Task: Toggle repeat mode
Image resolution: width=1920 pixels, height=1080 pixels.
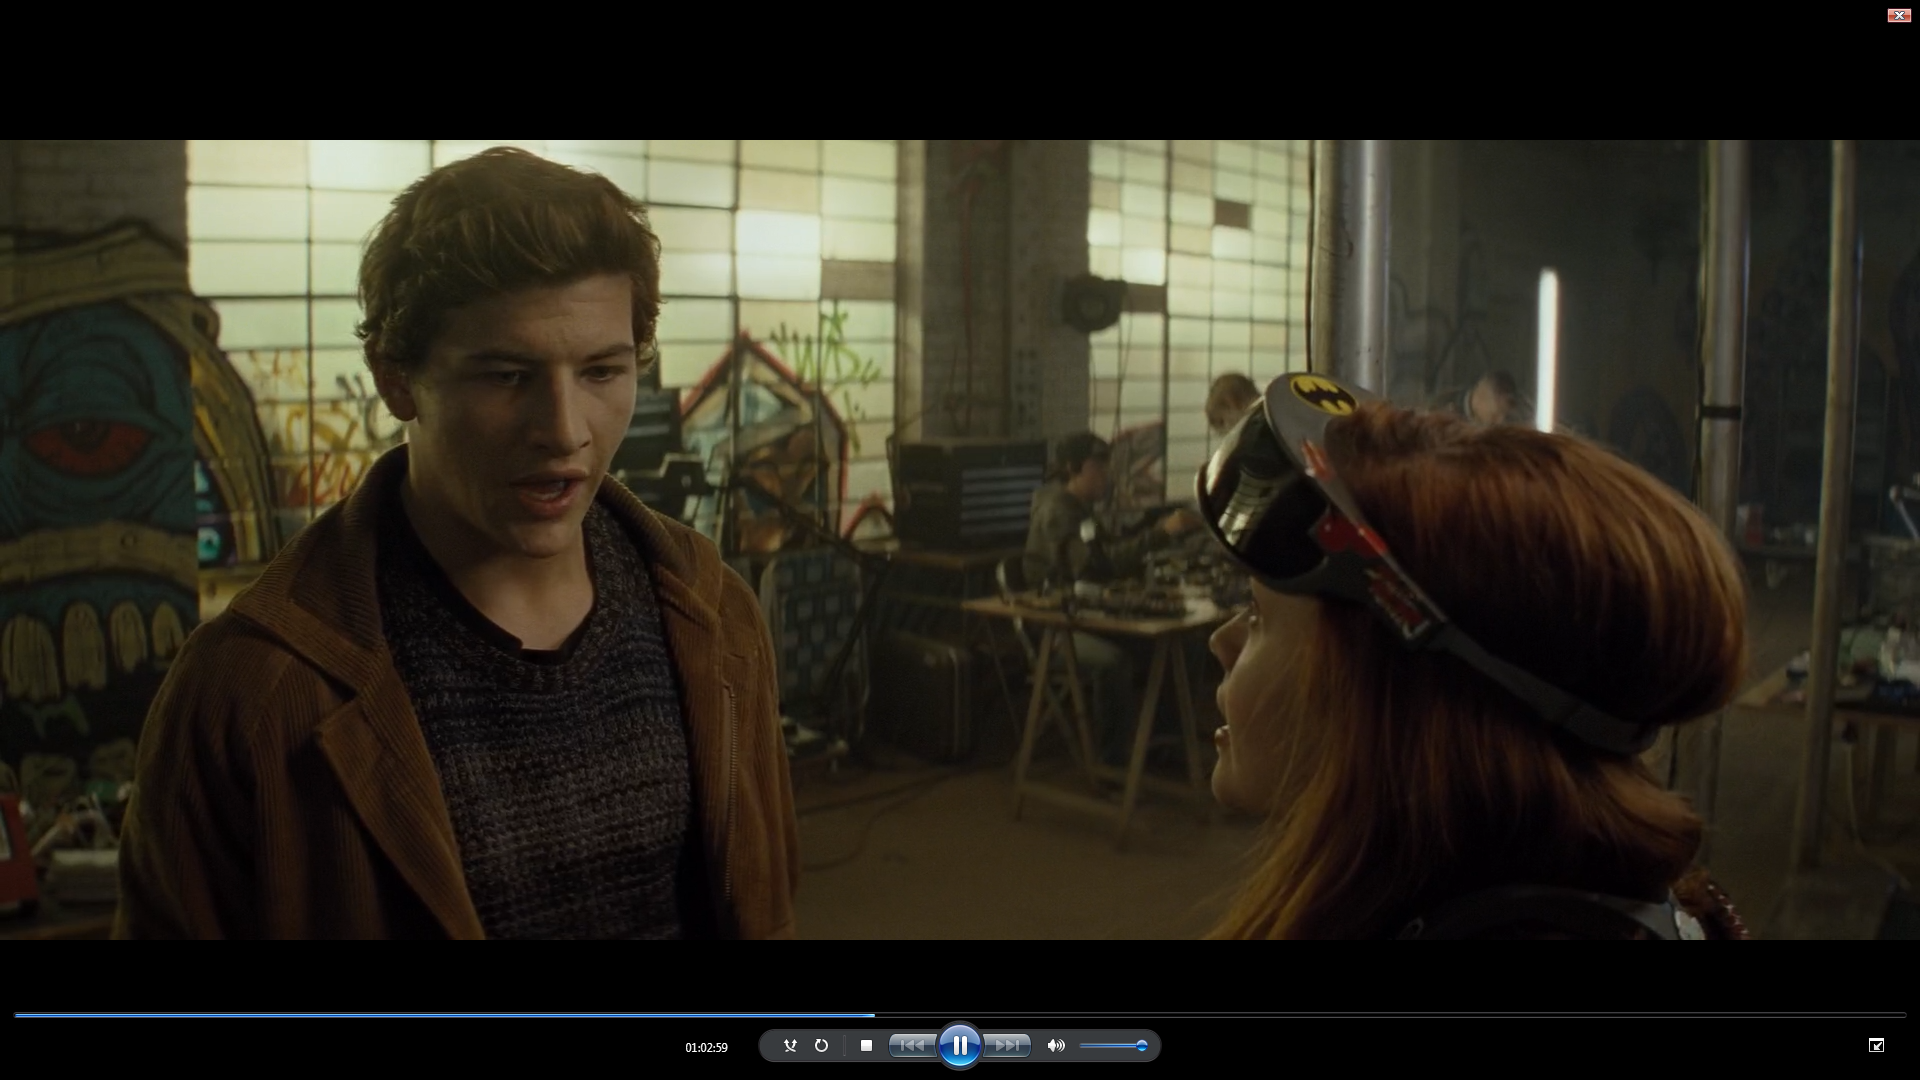Action: pyautogui.click(x=821, y=1046)
